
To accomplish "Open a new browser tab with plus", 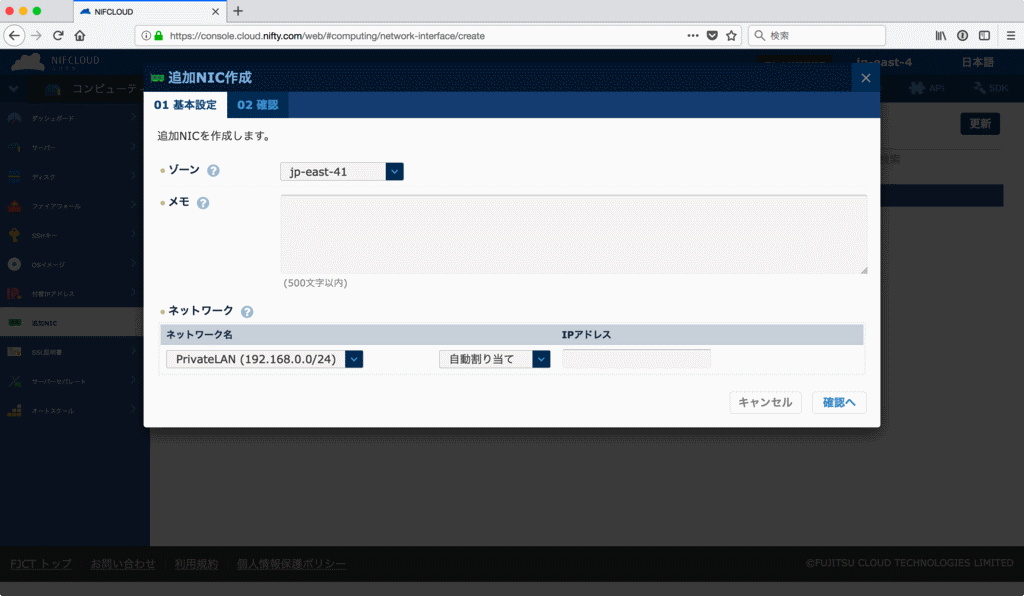I will click(x=238, y=11).
